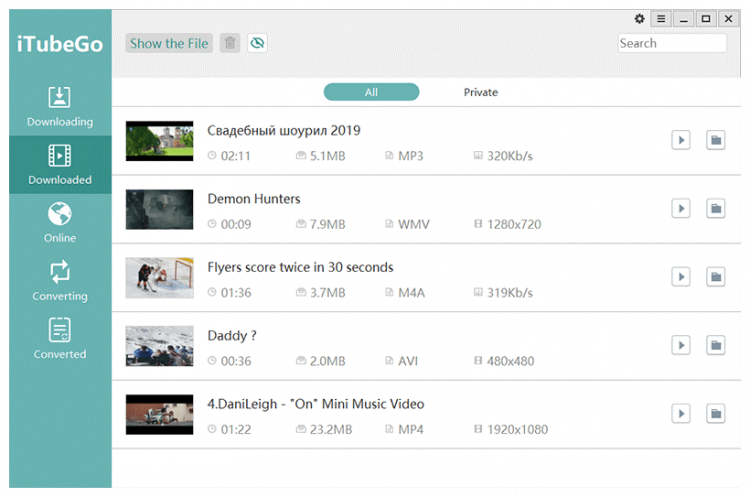Screen dimensions: 750x497
Task: Toggle the private mode eye icon
Action: click(x=257, y=43)
